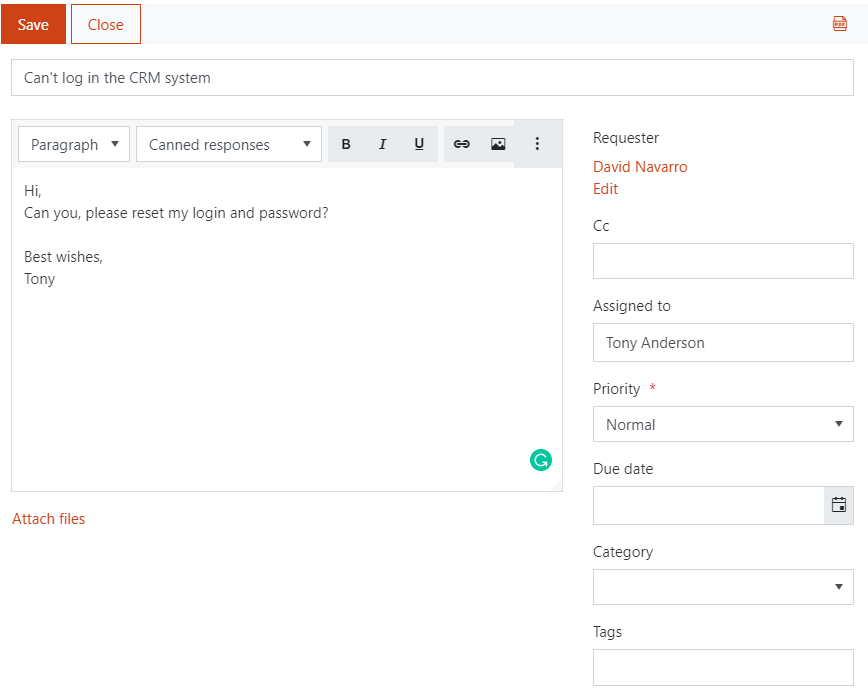Insert an image into the message
This screenshot has height=699, width=868.
pos(498,144)
